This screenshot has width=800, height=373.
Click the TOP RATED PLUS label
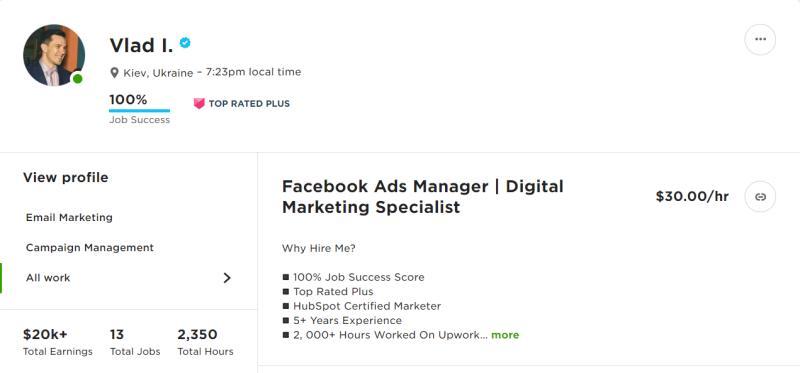[x=249, y=104]
